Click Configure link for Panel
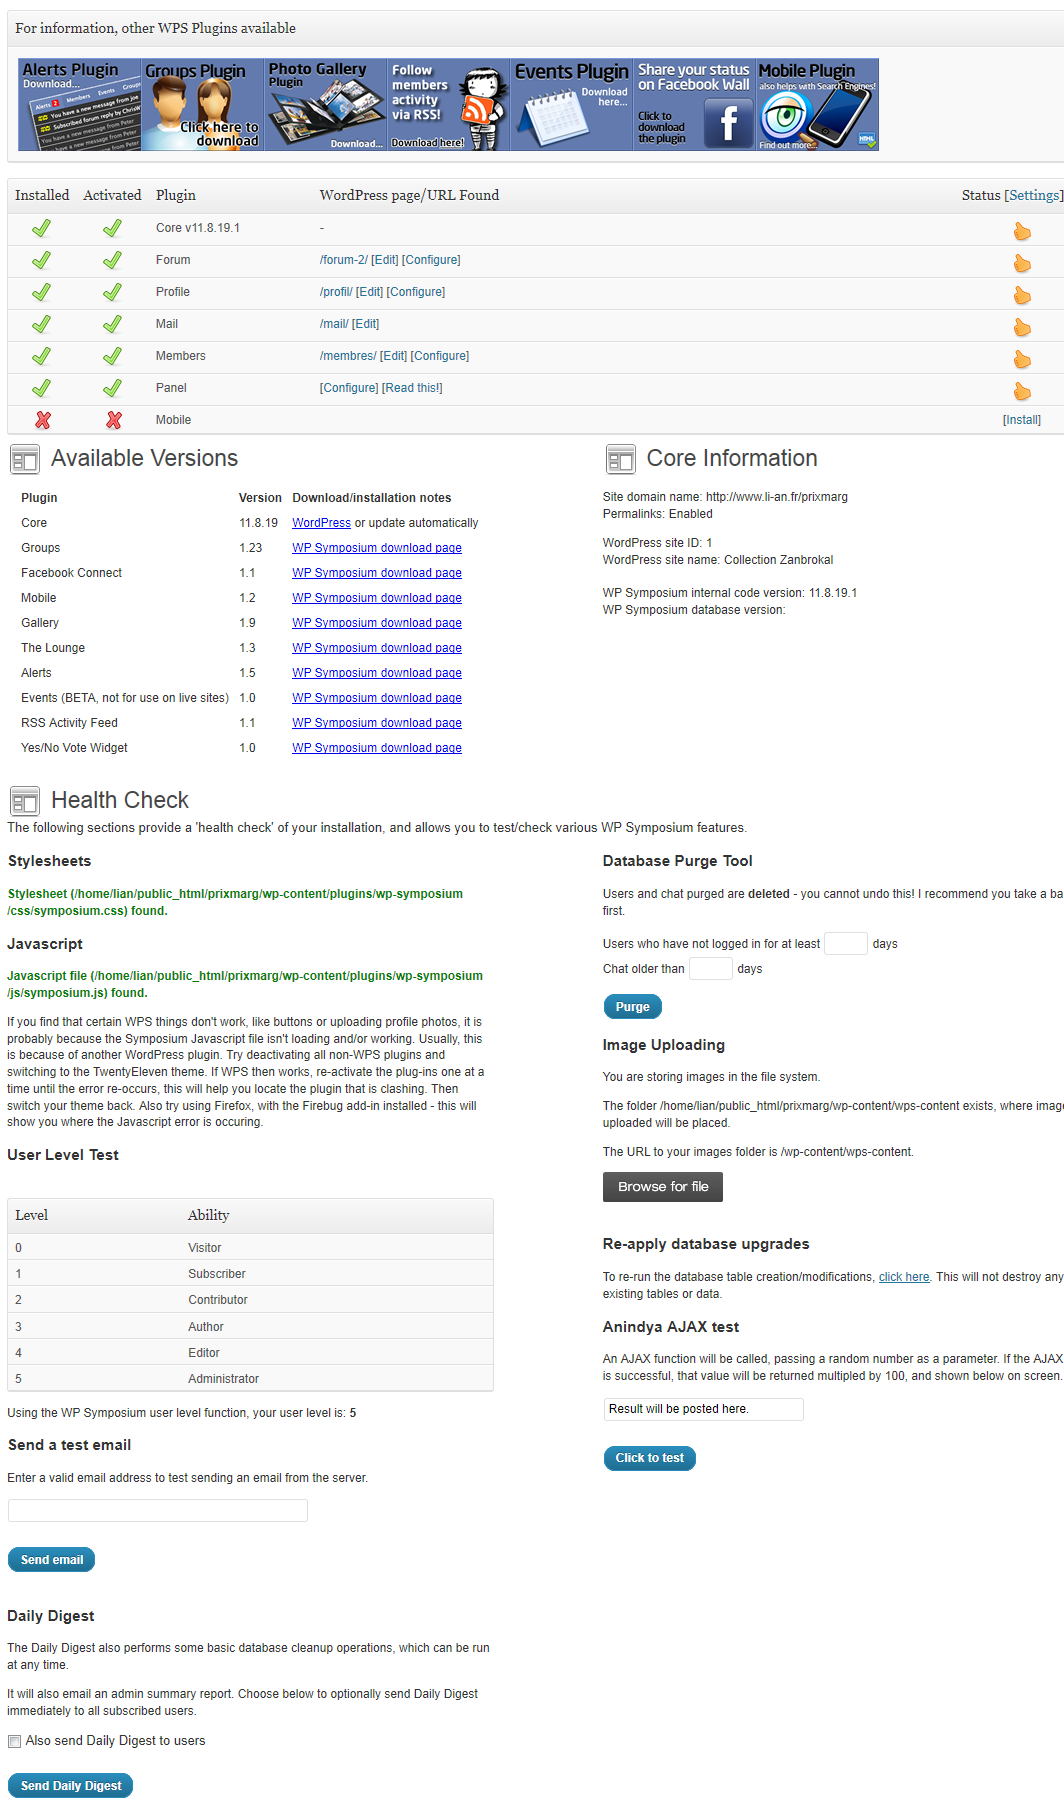This screenshot has height=1816, width=1064. point(349,388)
